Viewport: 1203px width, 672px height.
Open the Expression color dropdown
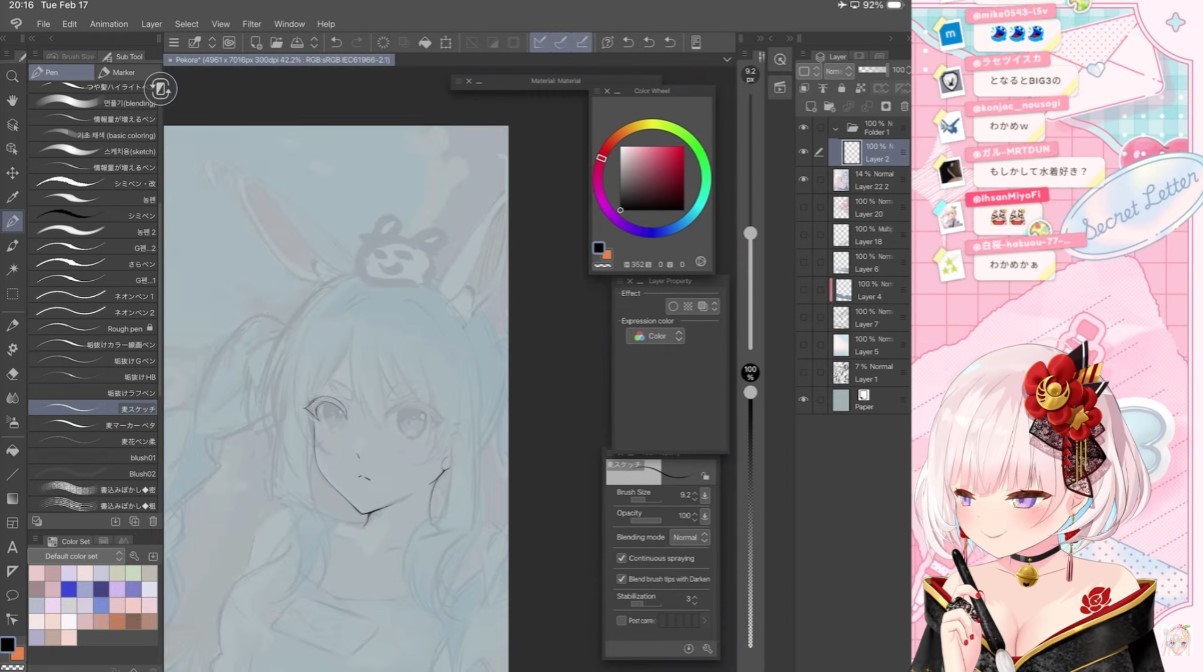(x=656, y=336)
